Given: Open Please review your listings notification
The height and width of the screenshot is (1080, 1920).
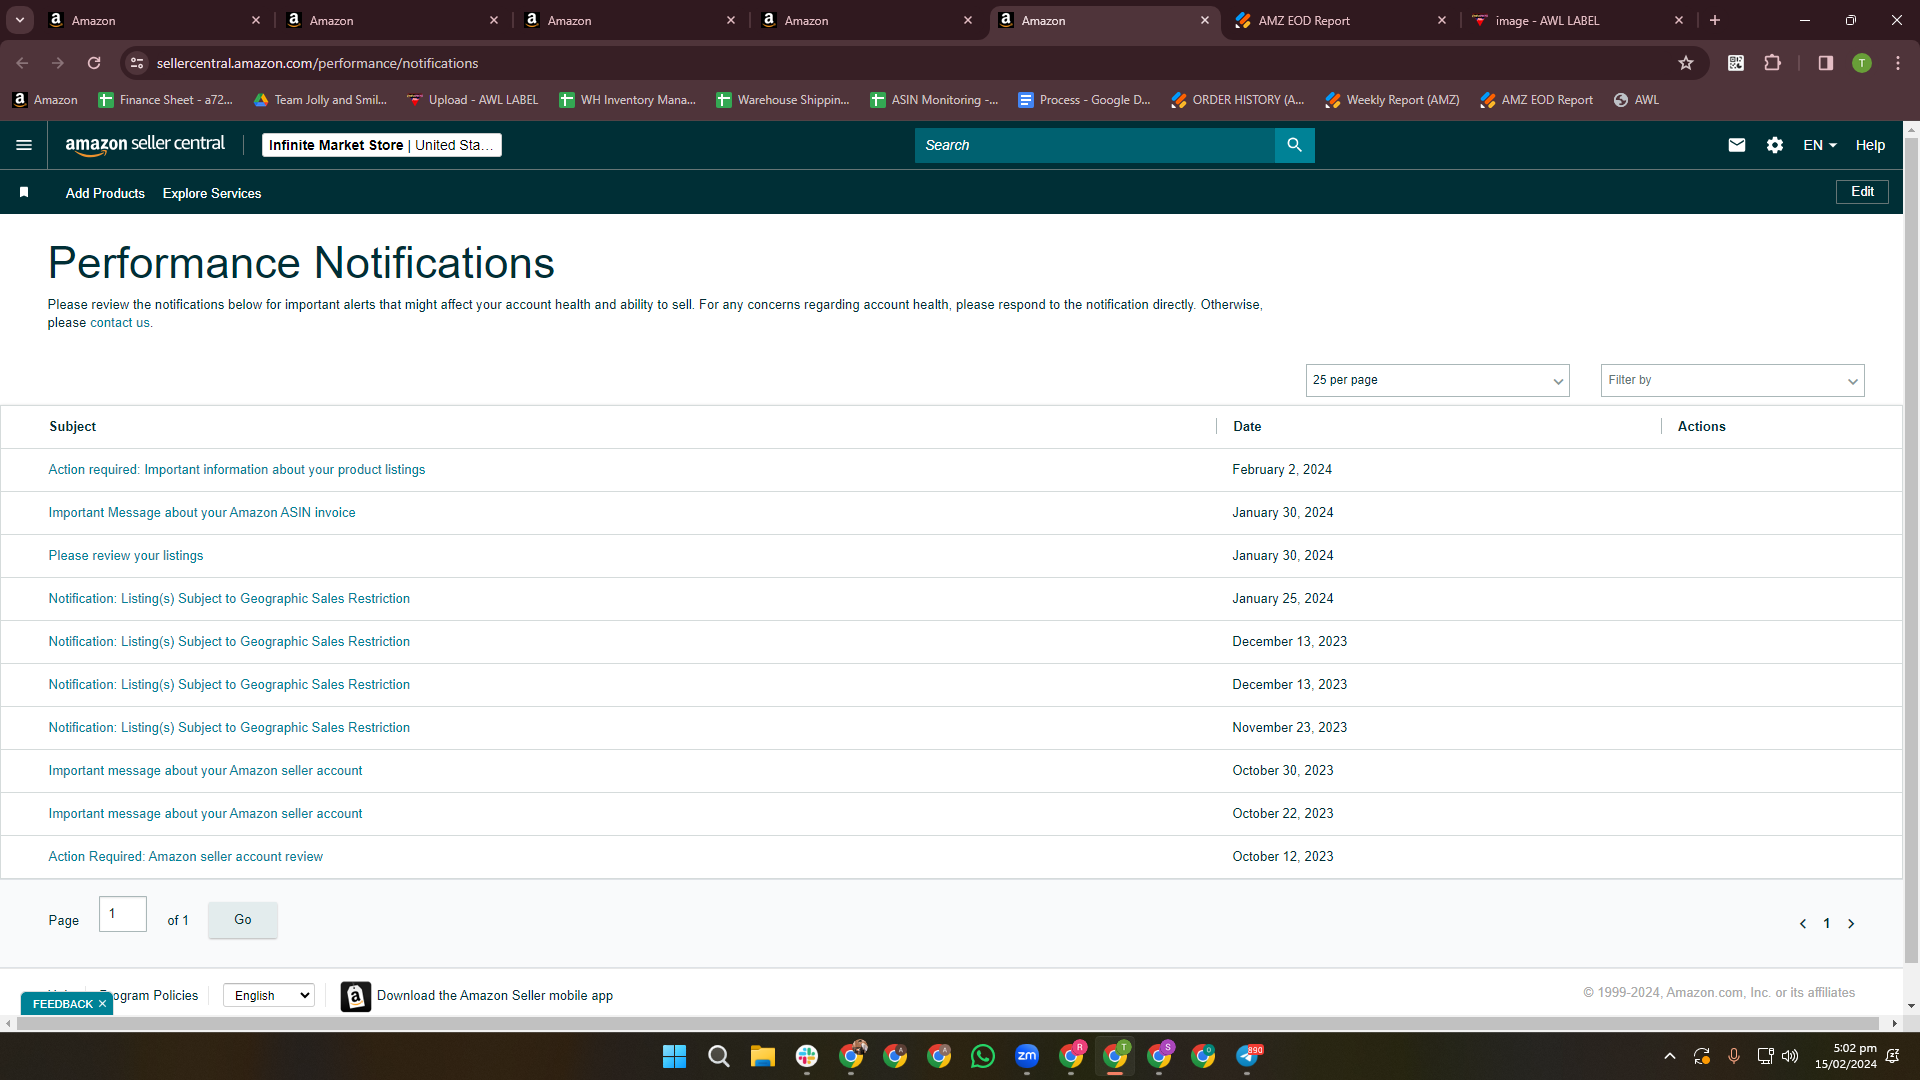Looking at the screenshot, I should click(x=126, y=556).
